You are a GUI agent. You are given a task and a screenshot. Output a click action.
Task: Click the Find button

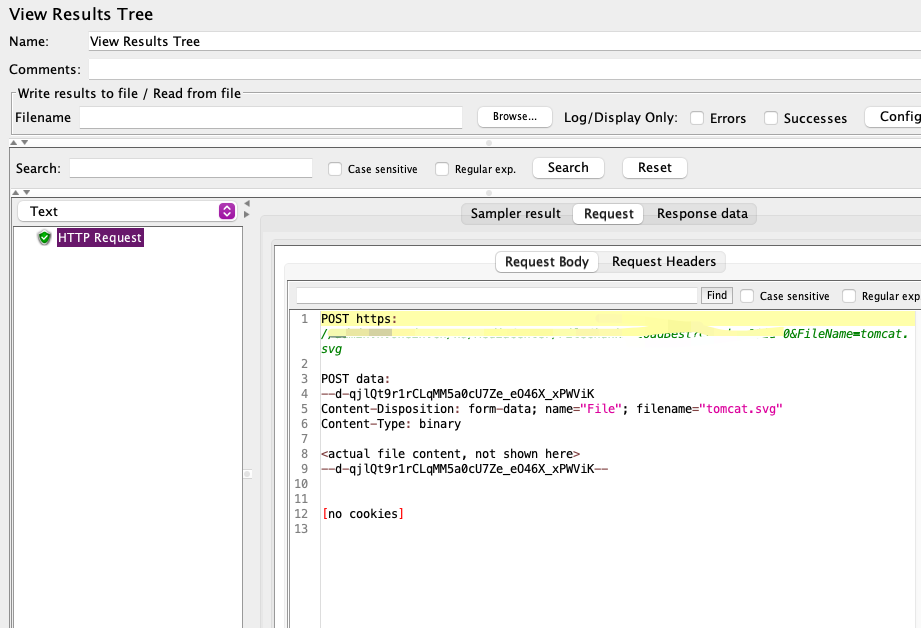pos(717,295)
